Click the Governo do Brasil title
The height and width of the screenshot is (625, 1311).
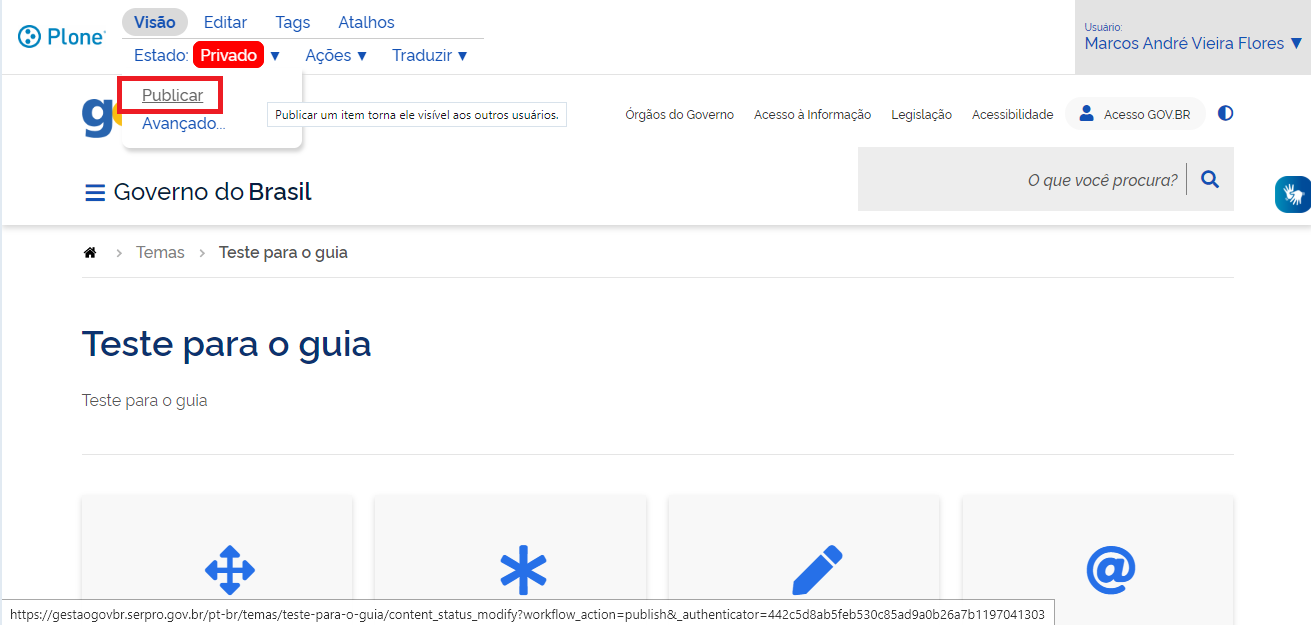pos(212,192)
